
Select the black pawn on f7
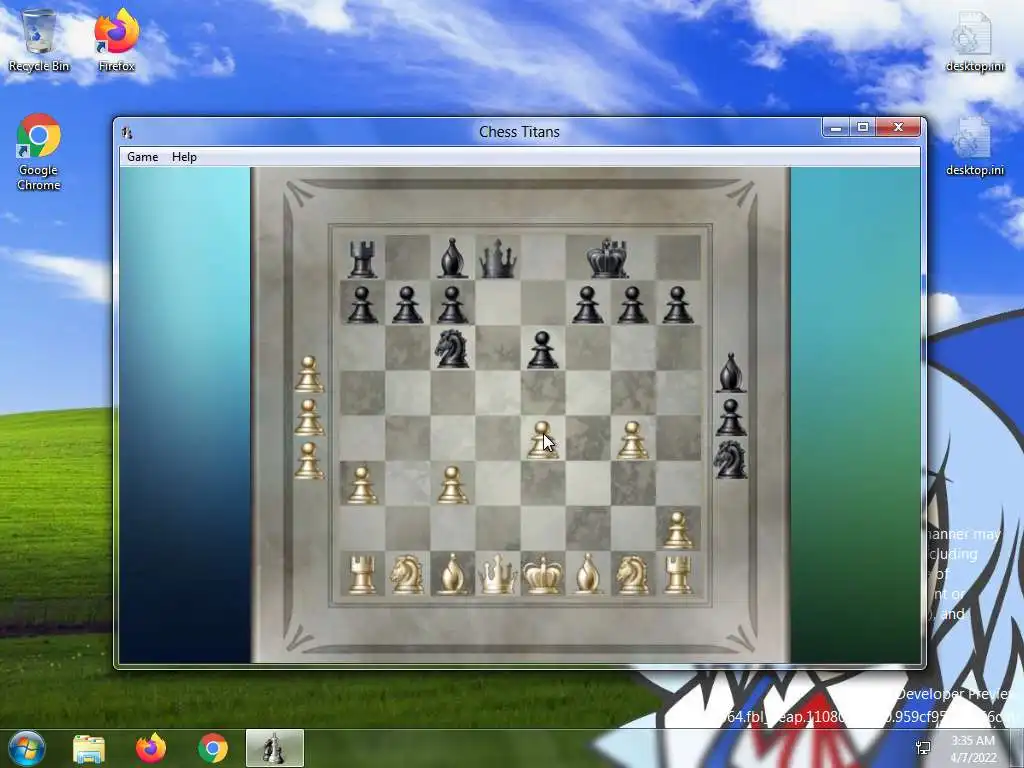(588, 305)
